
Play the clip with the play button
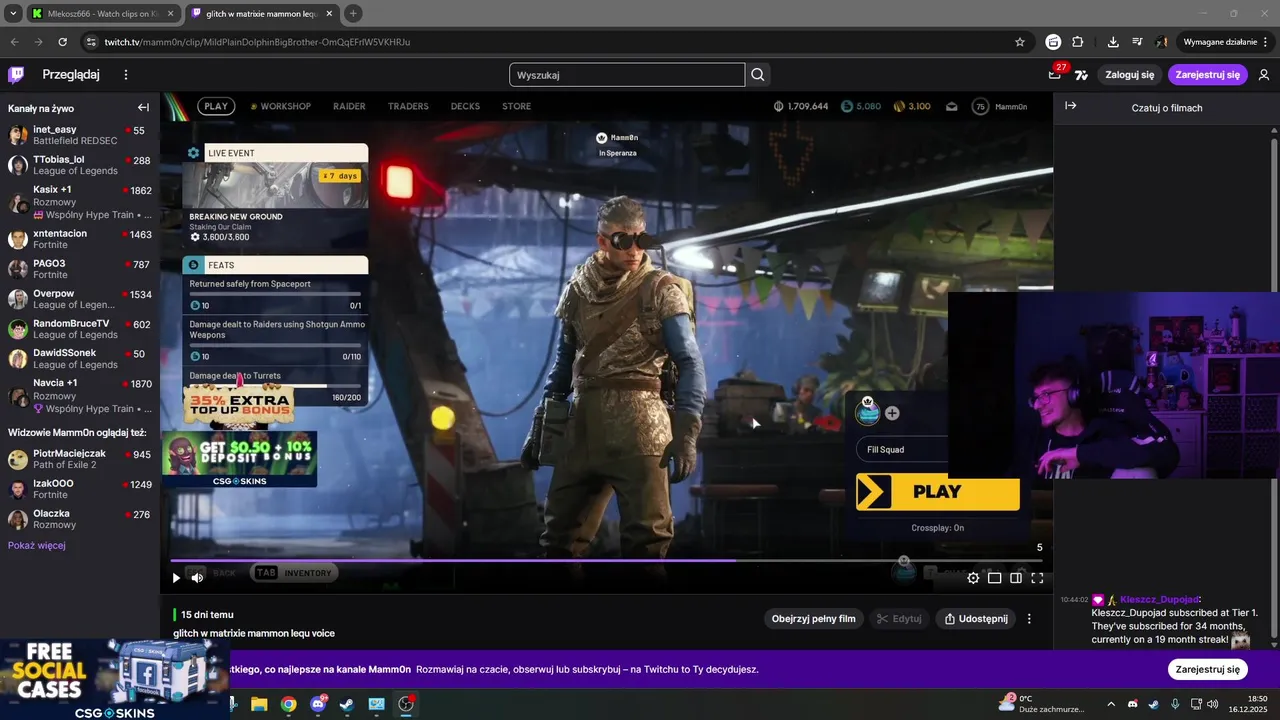176,577
